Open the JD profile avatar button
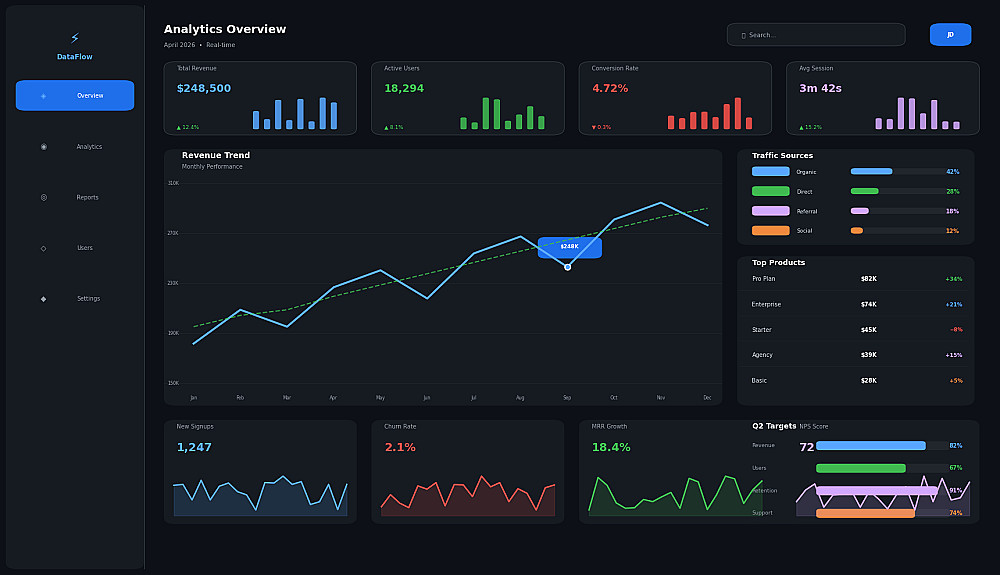 pos(950,34)
